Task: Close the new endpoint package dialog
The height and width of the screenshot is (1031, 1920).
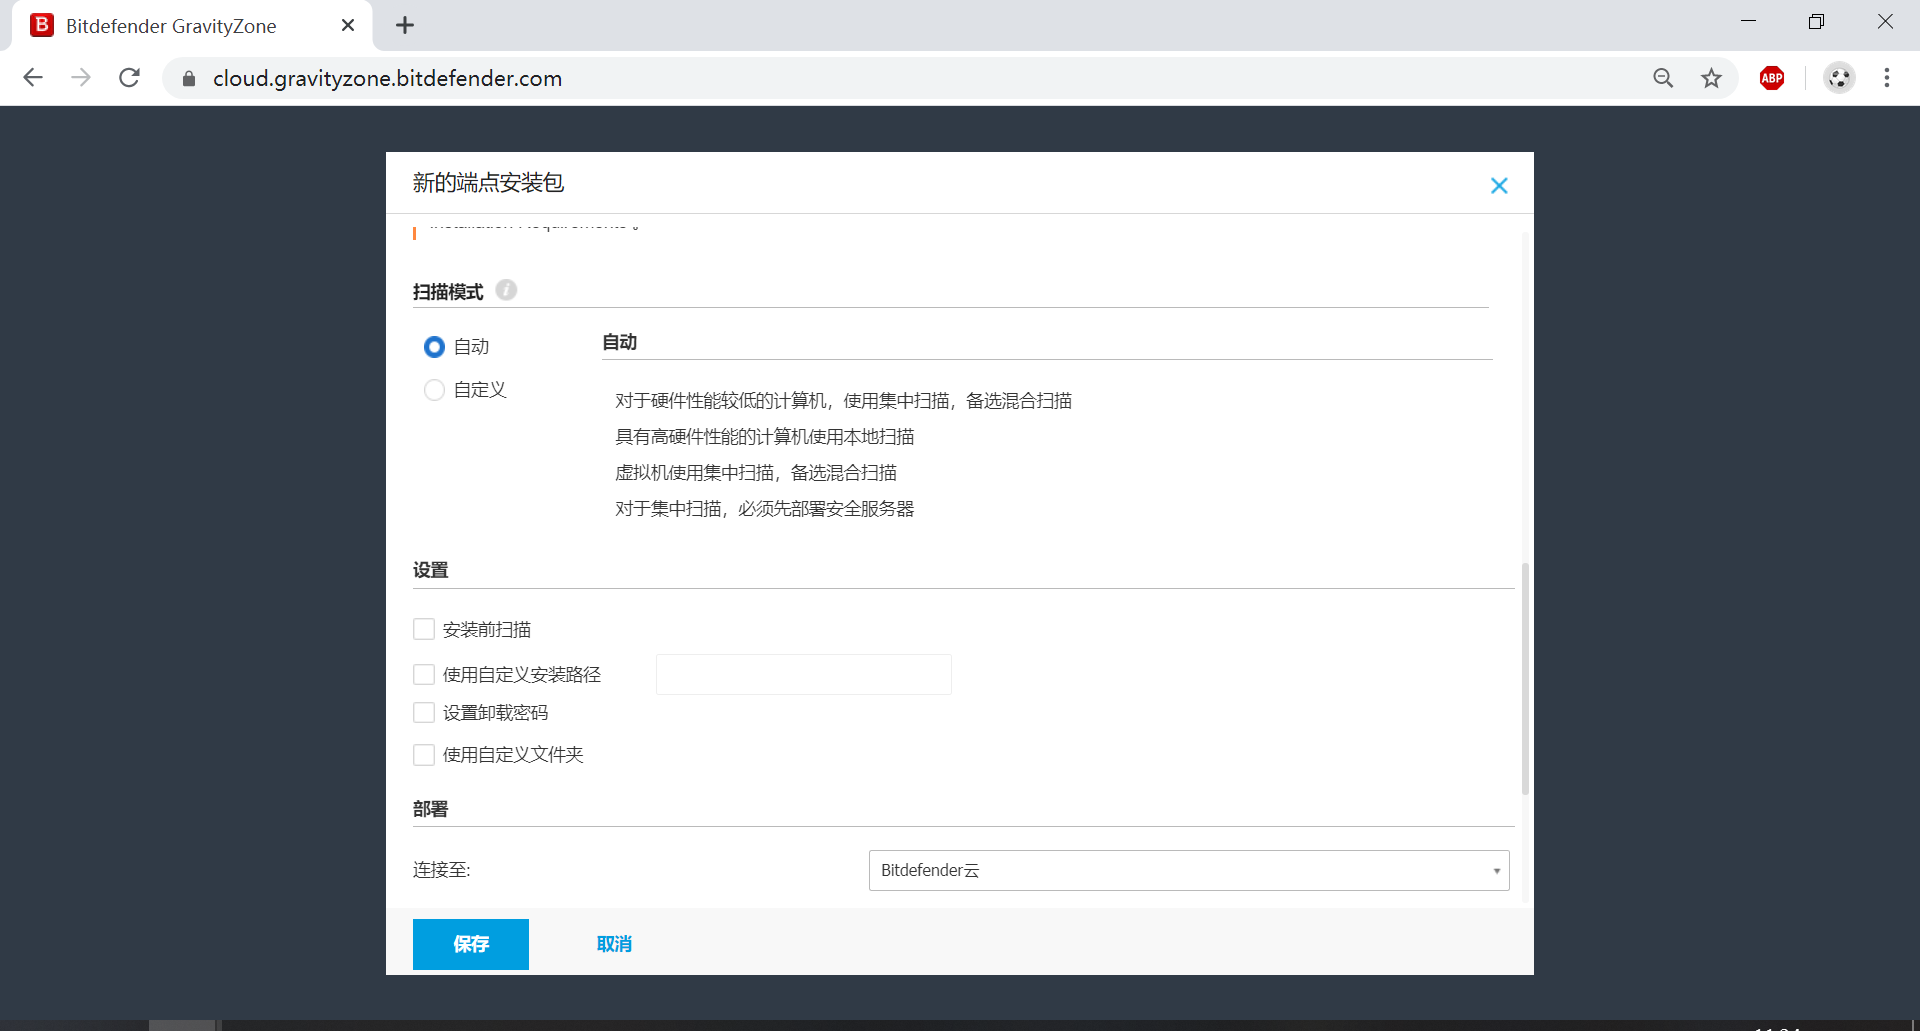Action: [x=1499, y=186]
